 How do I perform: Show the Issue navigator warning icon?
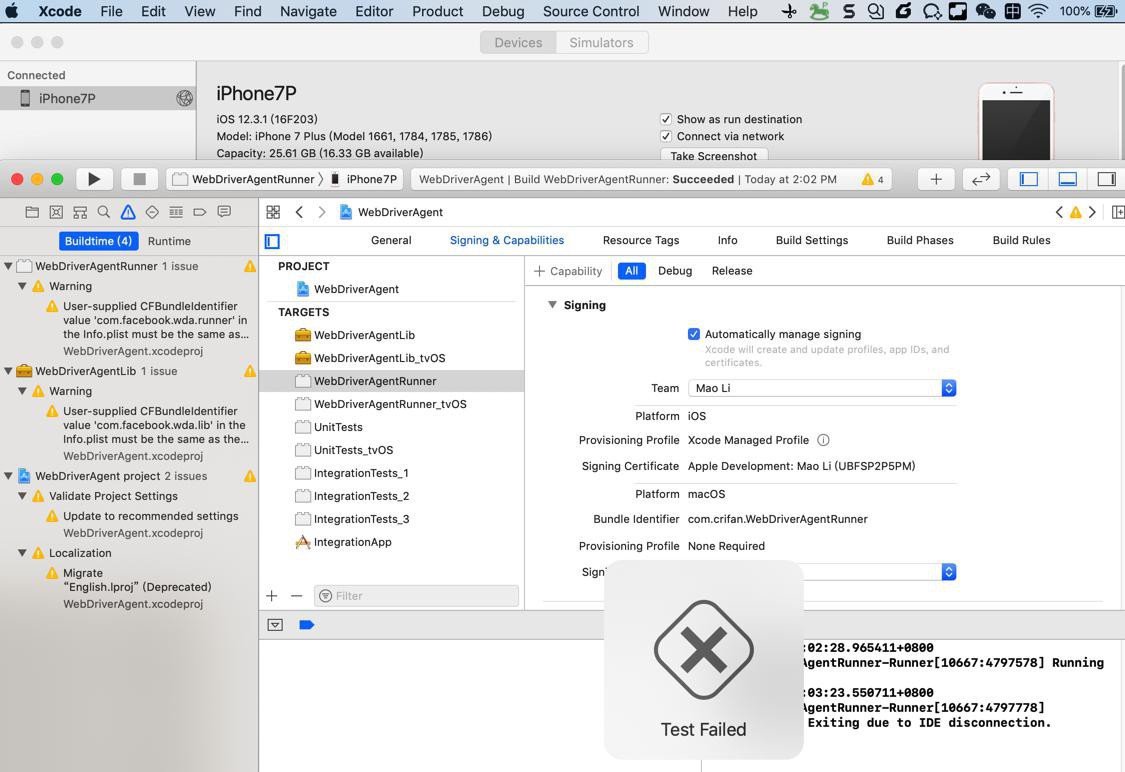128,212
